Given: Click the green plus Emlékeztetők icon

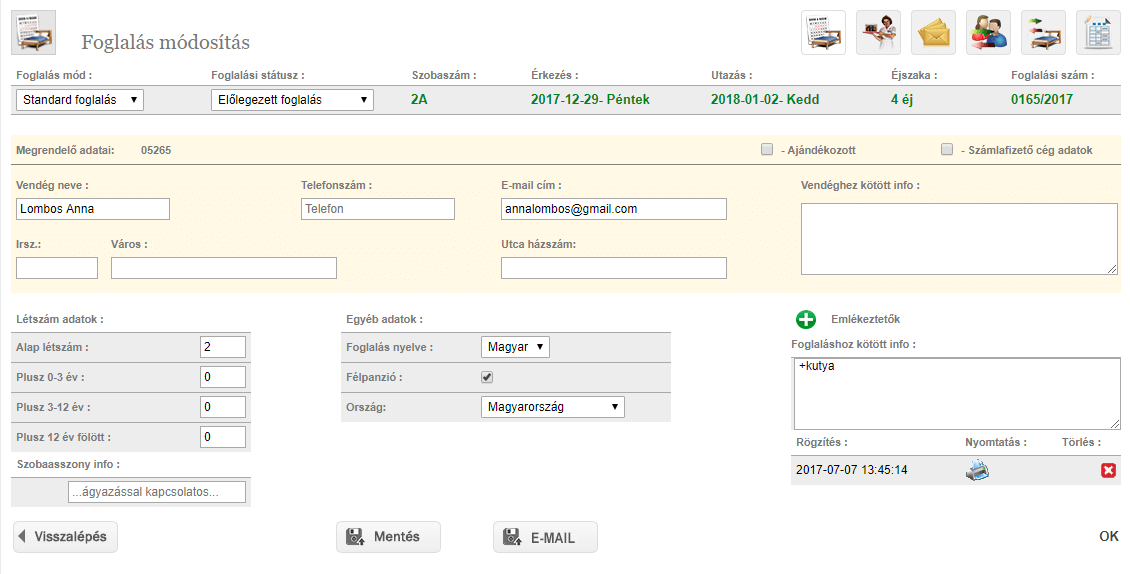Looking at the screenshot, I should (x=806, y=320).
